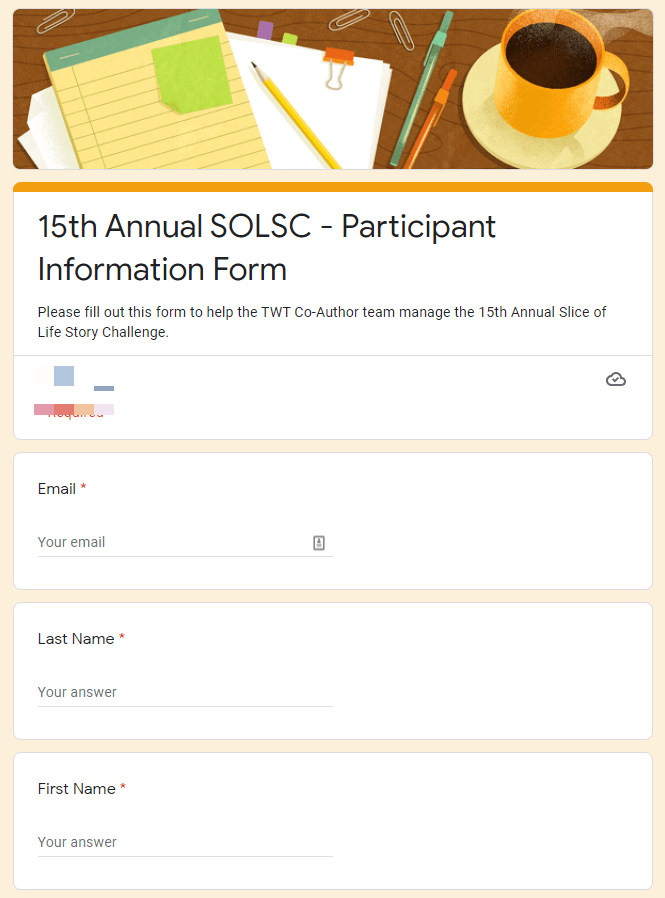Focus the 'Your email' input field
This screenshot has width=665, height=898.
coord(170,542)
